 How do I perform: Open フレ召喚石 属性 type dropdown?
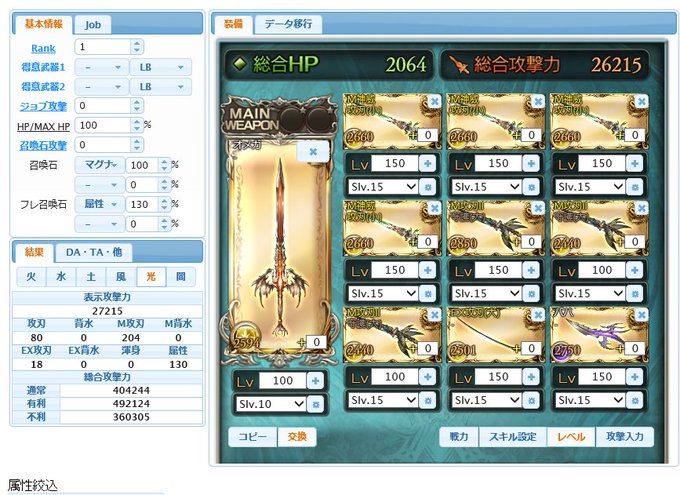point(99,204)
